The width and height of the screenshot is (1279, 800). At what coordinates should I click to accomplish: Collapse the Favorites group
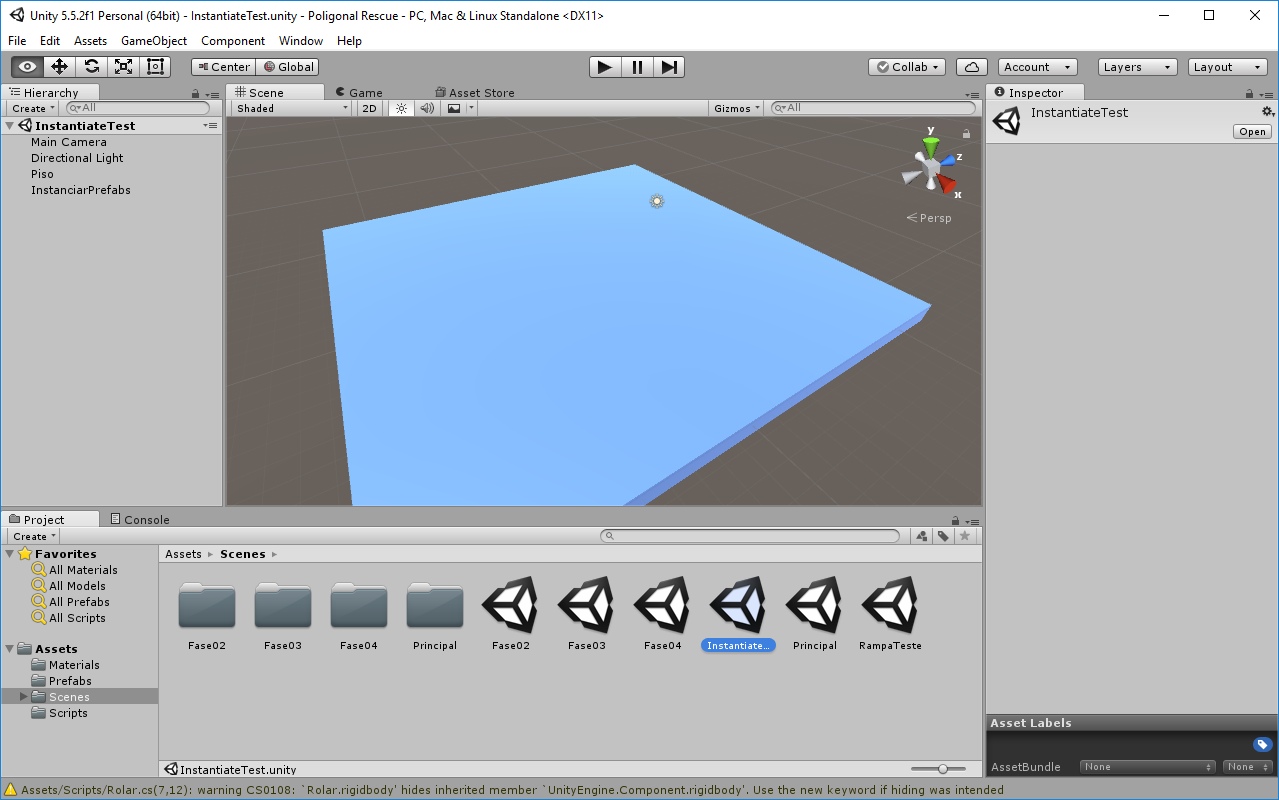(9, 554)
